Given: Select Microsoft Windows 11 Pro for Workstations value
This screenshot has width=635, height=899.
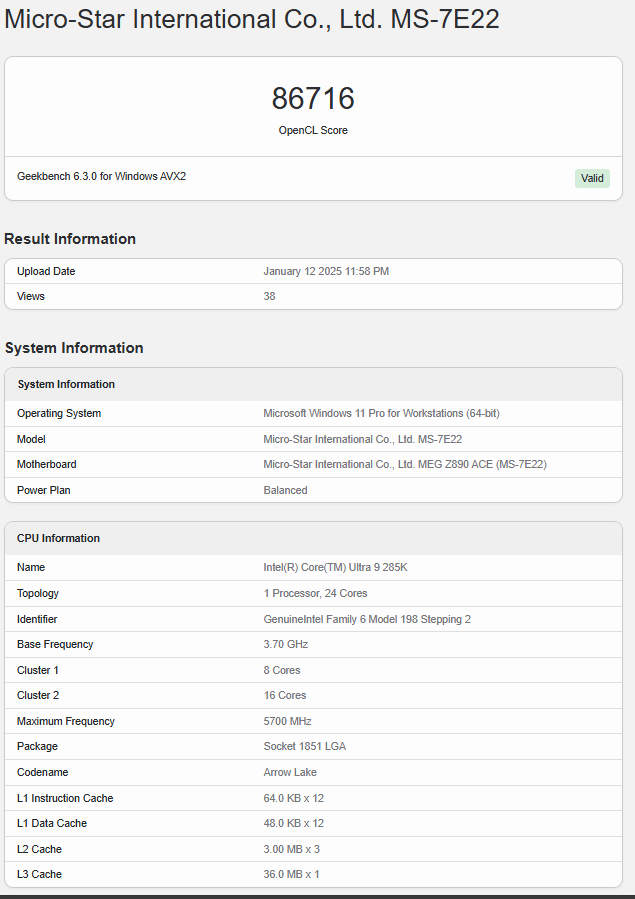Looking at the screenshot, I should coord(381,413).
